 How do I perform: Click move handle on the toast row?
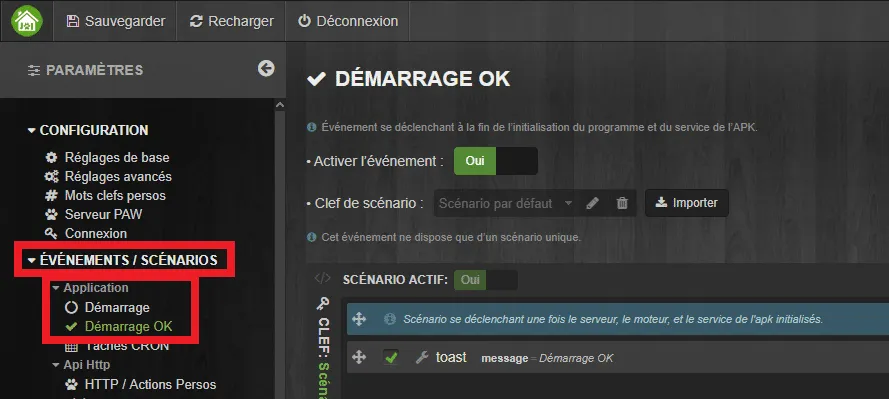359,357
